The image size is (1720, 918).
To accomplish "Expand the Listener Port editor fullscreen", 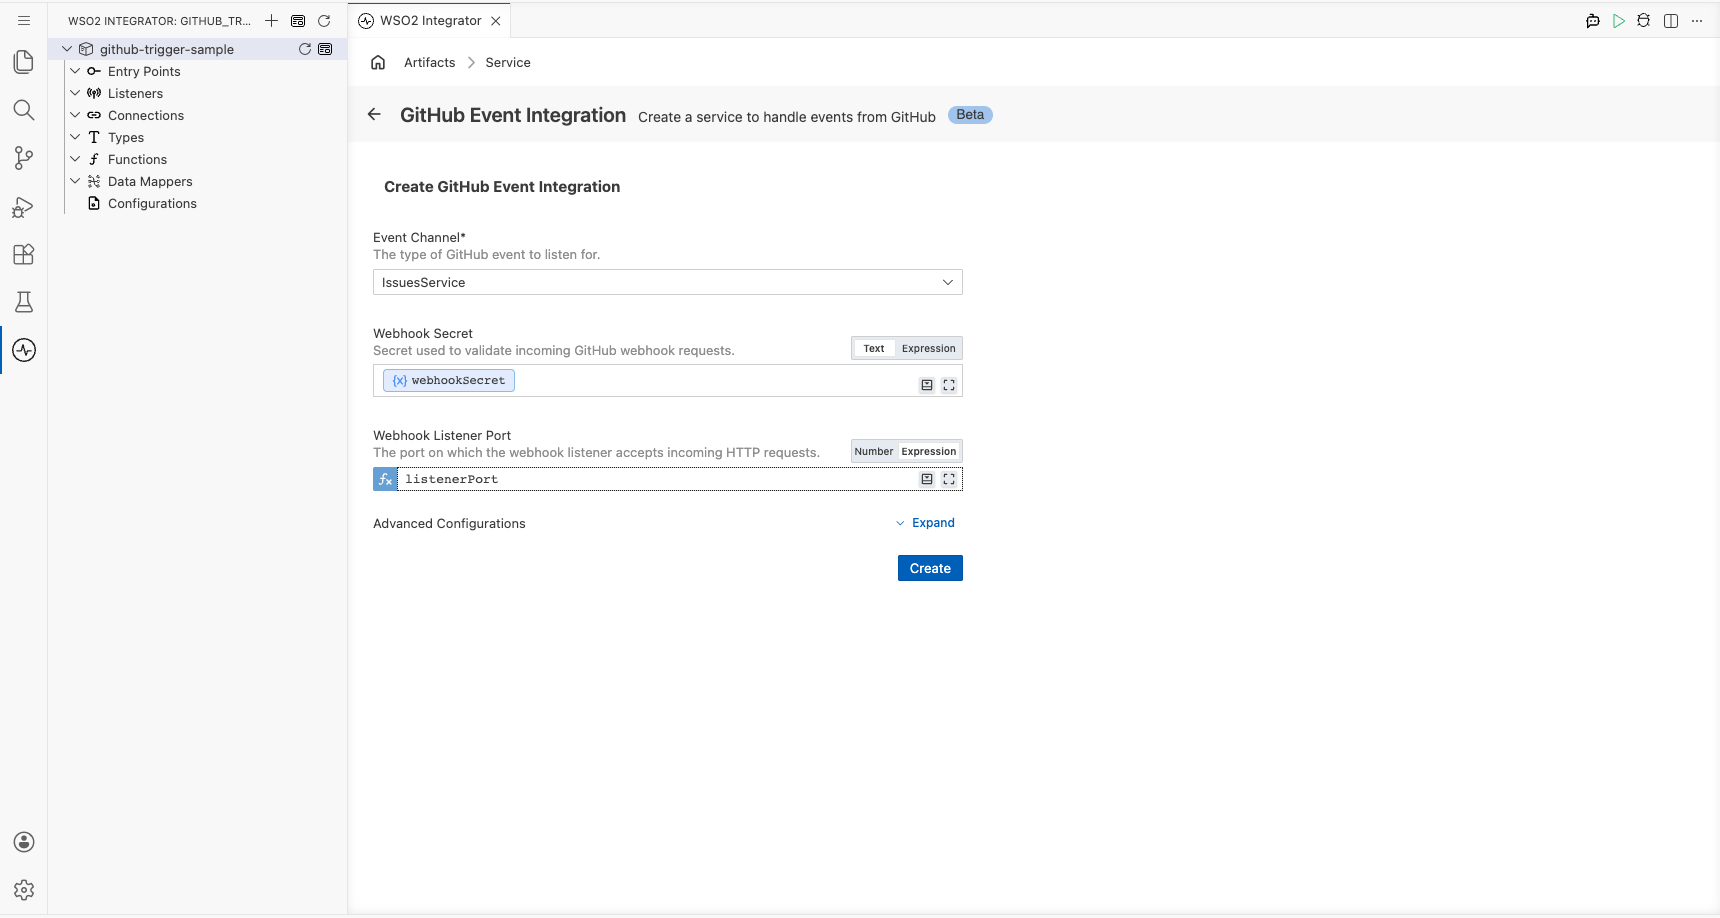I will pyautogui.click(x=949, y=479).
